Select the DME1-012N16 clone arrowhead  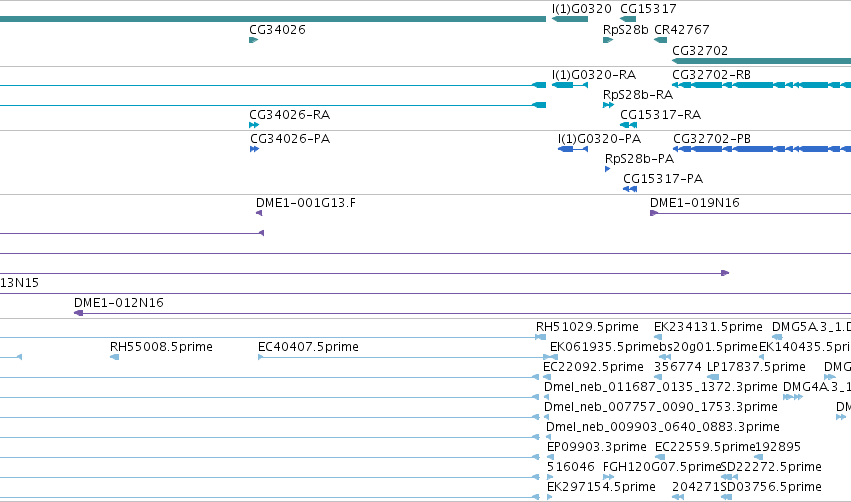(x=79, y=313)
